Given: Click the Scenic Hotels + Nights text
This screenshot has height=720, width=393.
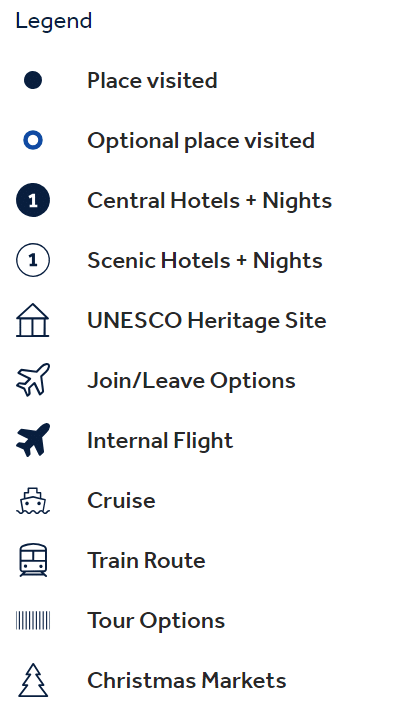Looking at the screenshot, I should click(x=205, y=261).
